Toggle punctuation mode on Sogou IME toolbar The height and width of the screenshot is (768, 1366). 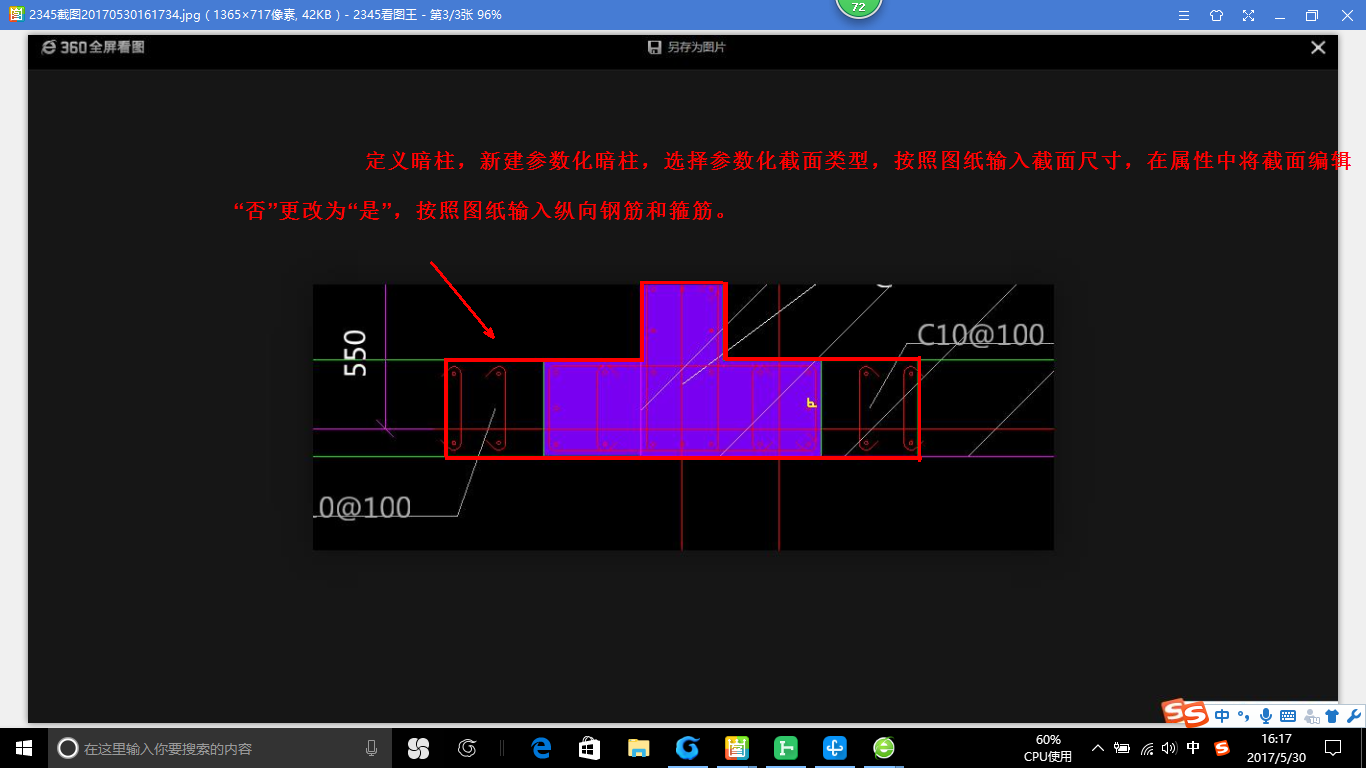pyautogui.click(x=1244, y=716)
